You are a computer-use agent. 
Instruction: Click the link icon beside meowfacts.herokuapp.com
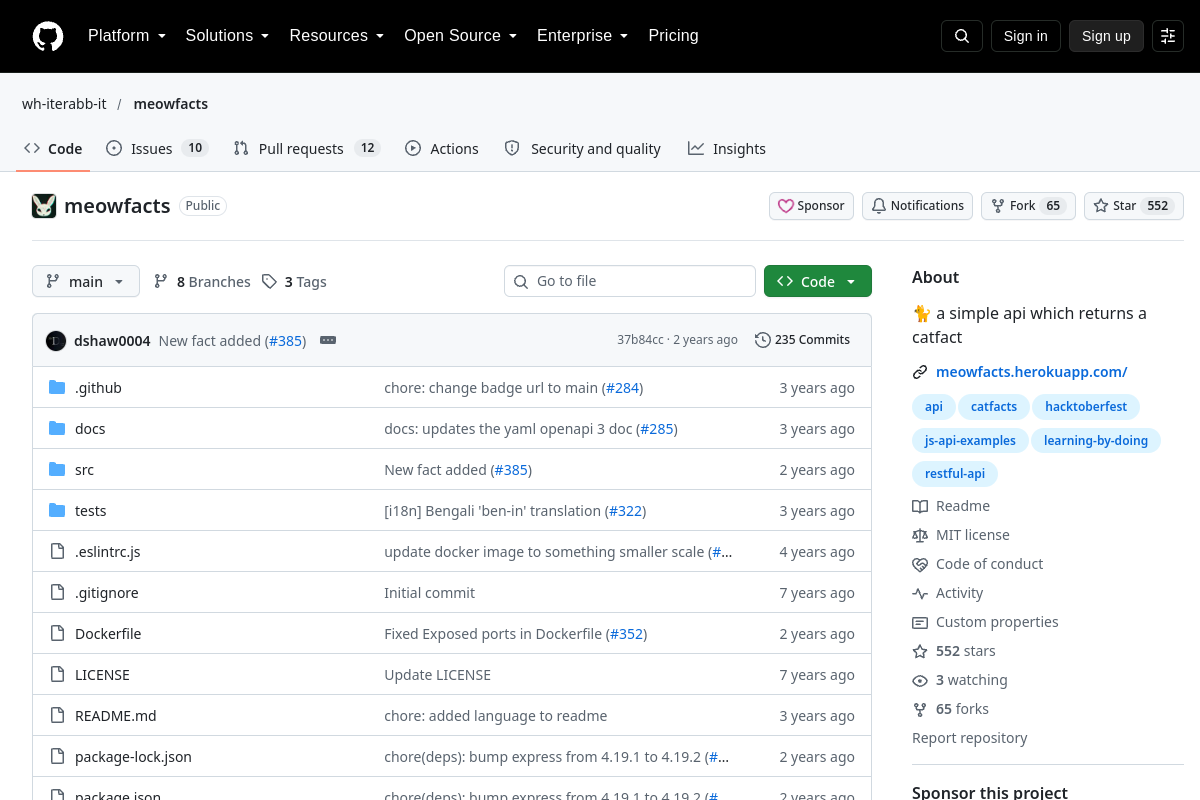(920, 372)
